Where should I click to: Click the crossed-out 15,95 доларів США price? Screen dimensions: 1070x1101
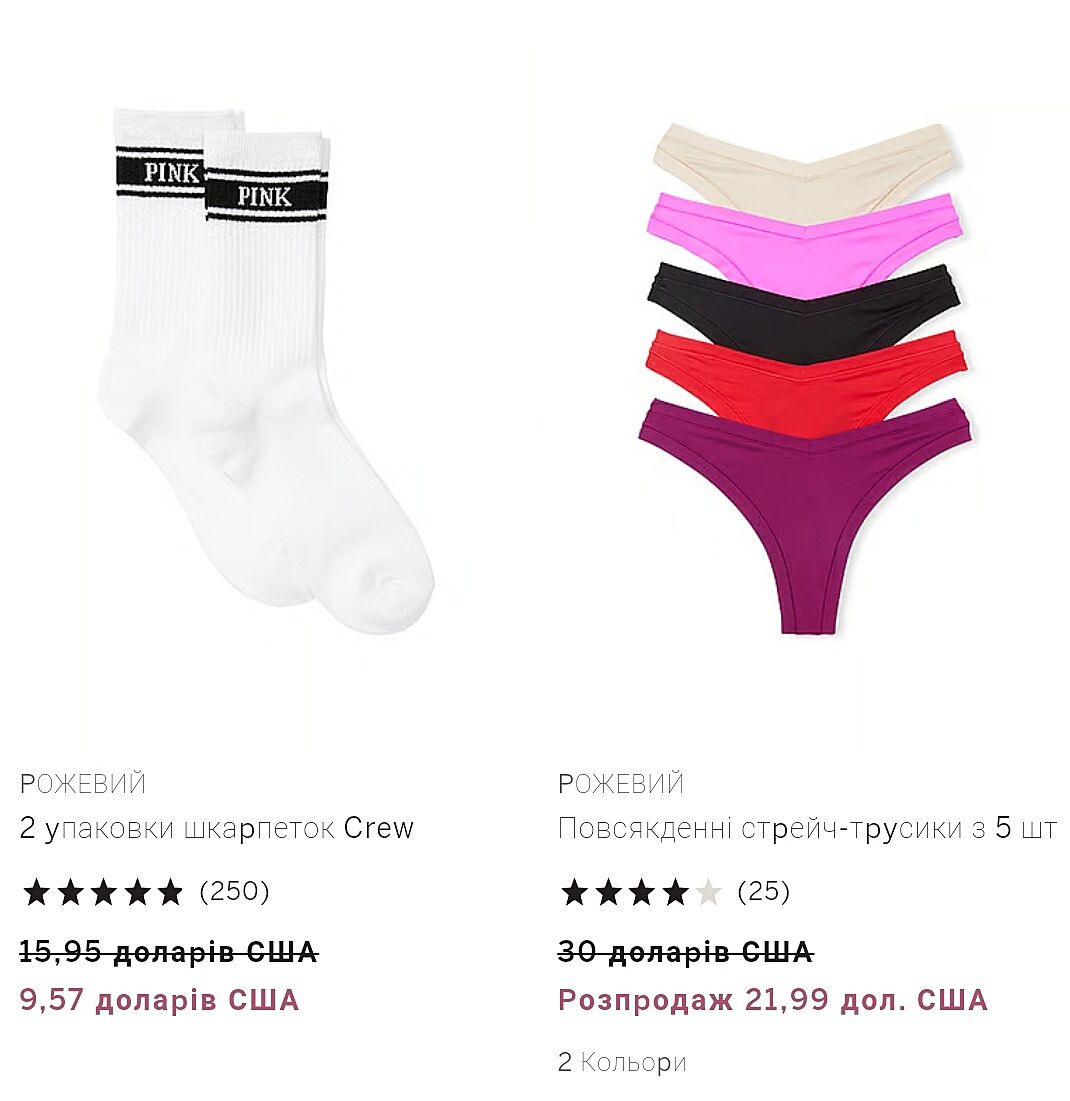coord(169,953)
